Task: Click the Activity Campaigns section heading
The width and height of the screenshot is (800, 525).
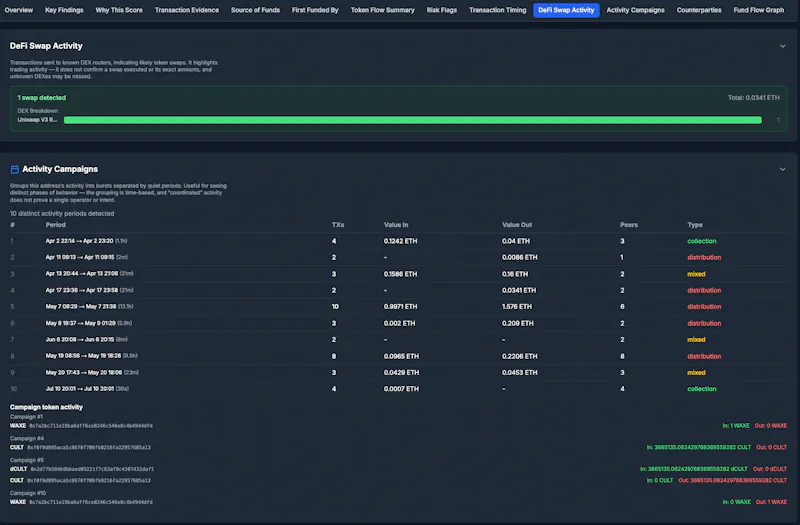Action: 60,169
